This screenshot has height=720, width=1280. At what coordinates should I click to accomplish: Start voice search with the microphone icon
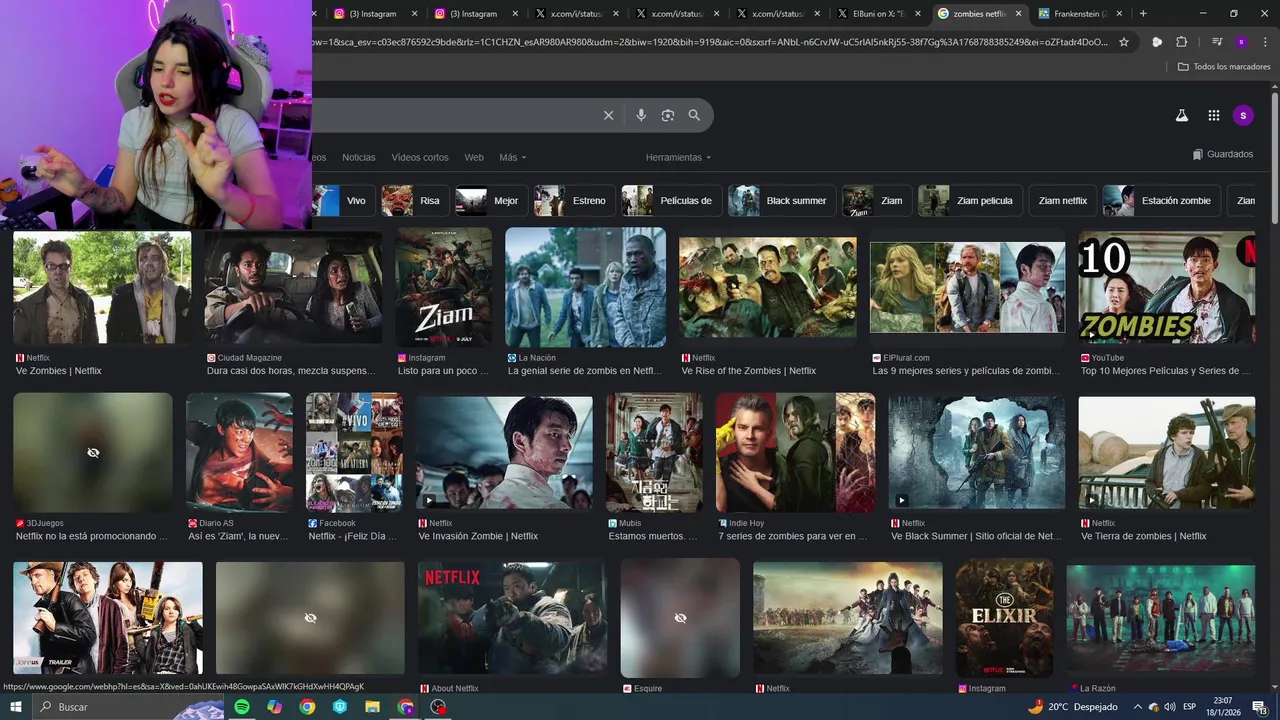pyautogui.click(x=641, y=115)
